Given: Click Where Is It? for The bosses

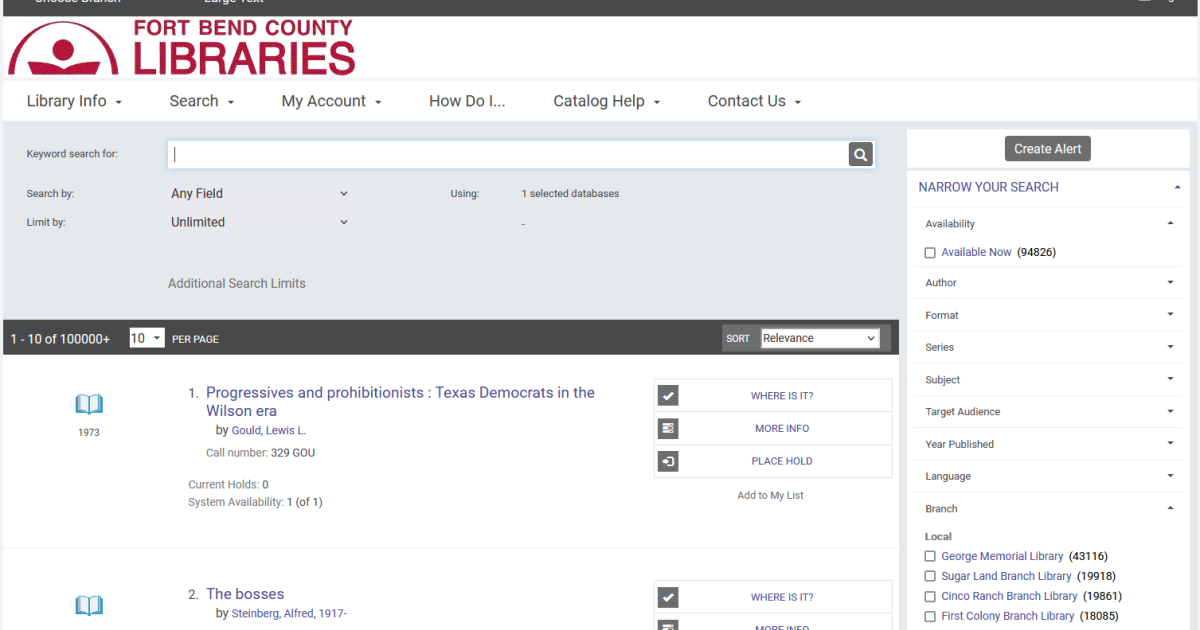Looking at the screenshot, I should coord(782,597).
